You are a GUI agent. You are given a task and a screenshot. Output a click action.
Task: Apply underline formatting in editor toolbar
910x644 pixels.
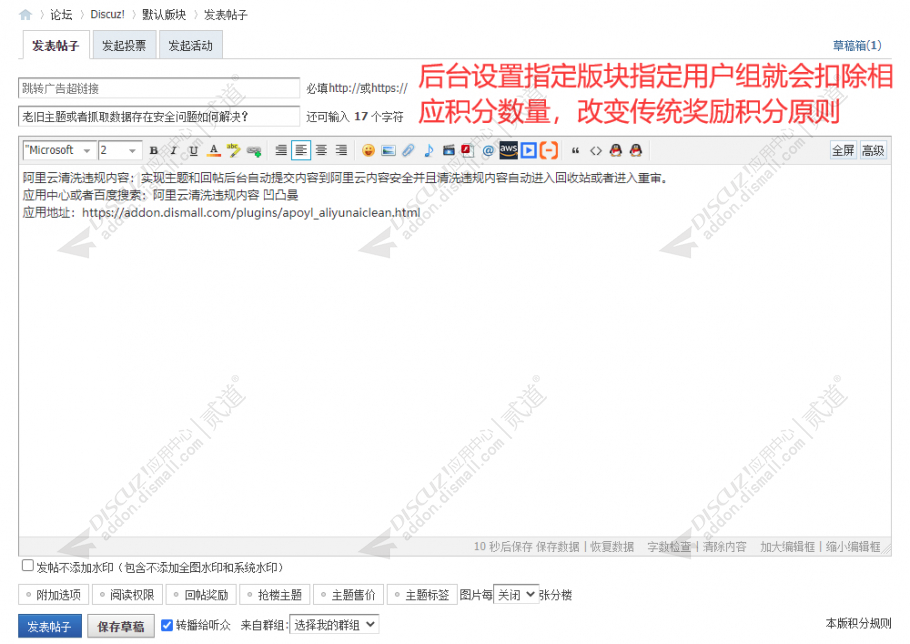[194, 151]
